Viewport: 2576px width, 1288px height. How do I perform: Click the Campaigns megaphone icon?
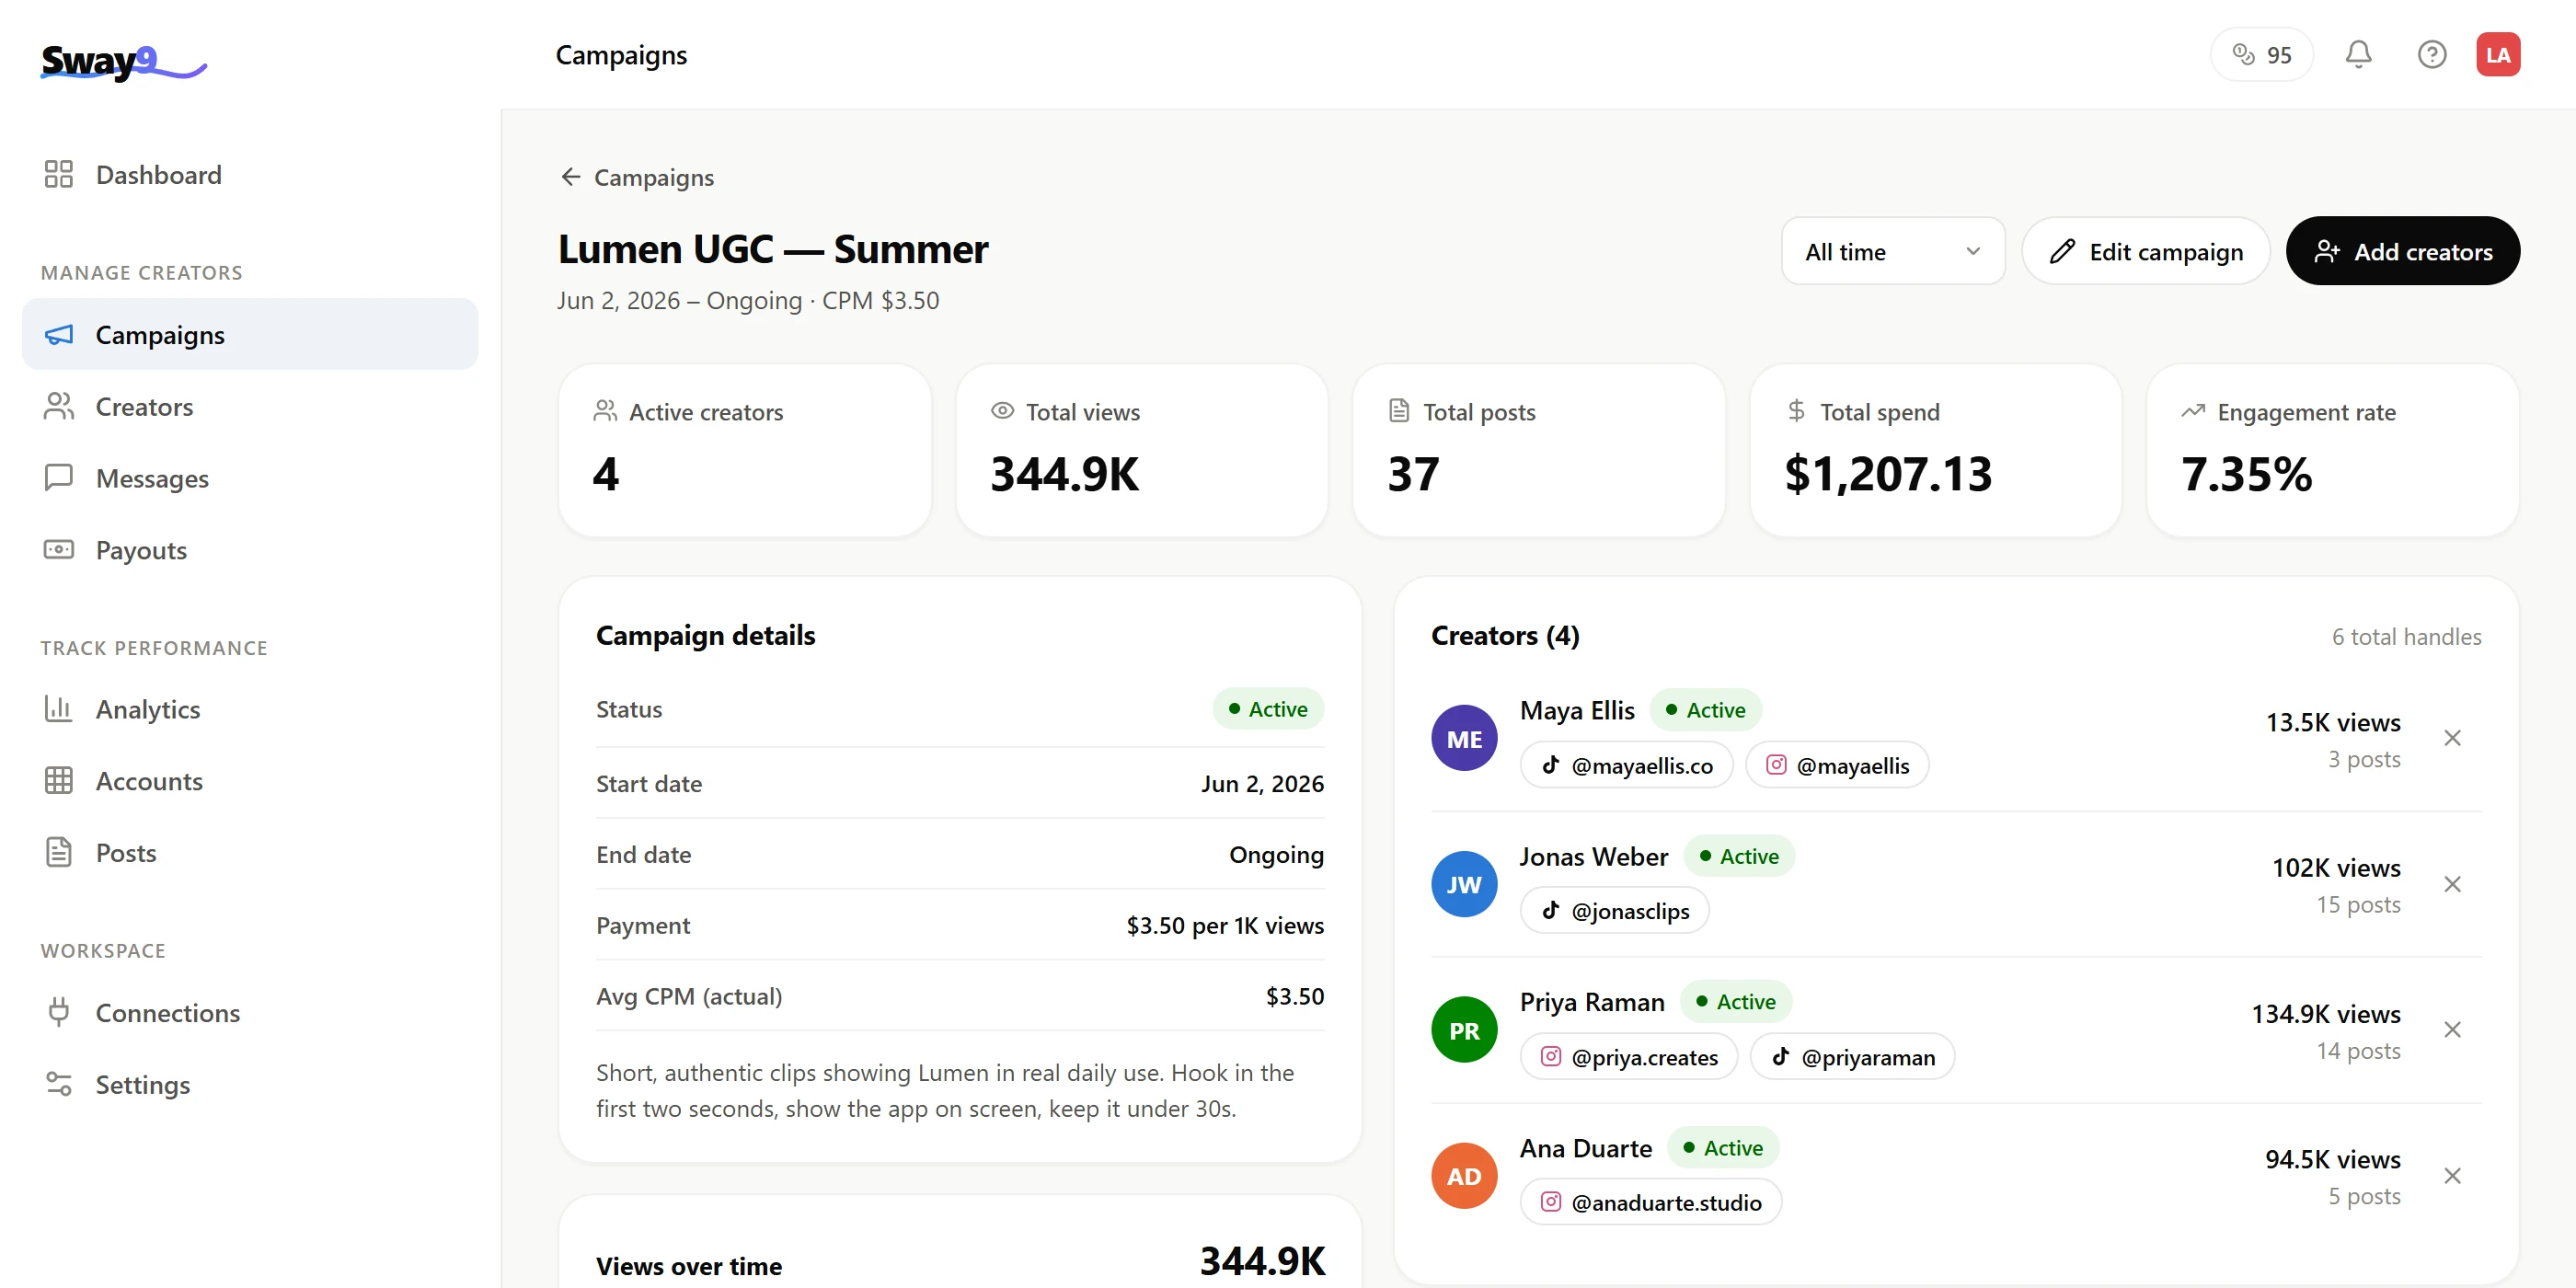point(59,334)
